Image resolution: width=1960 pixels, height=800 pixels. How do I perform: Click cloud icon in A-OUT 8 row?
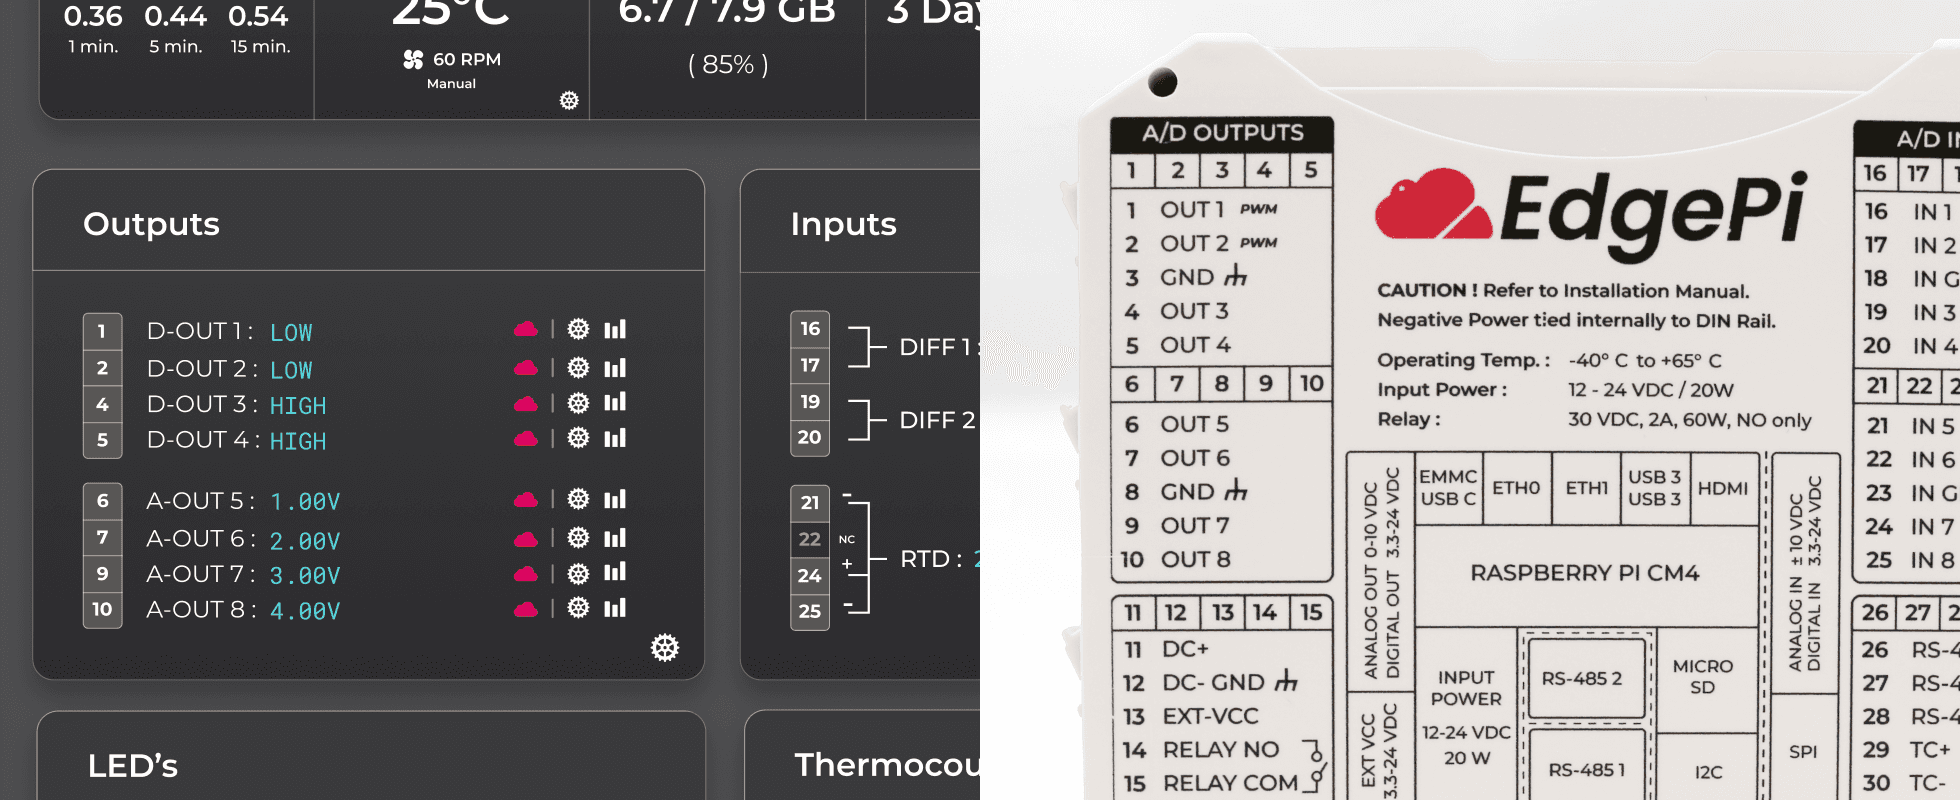point(526,608)
